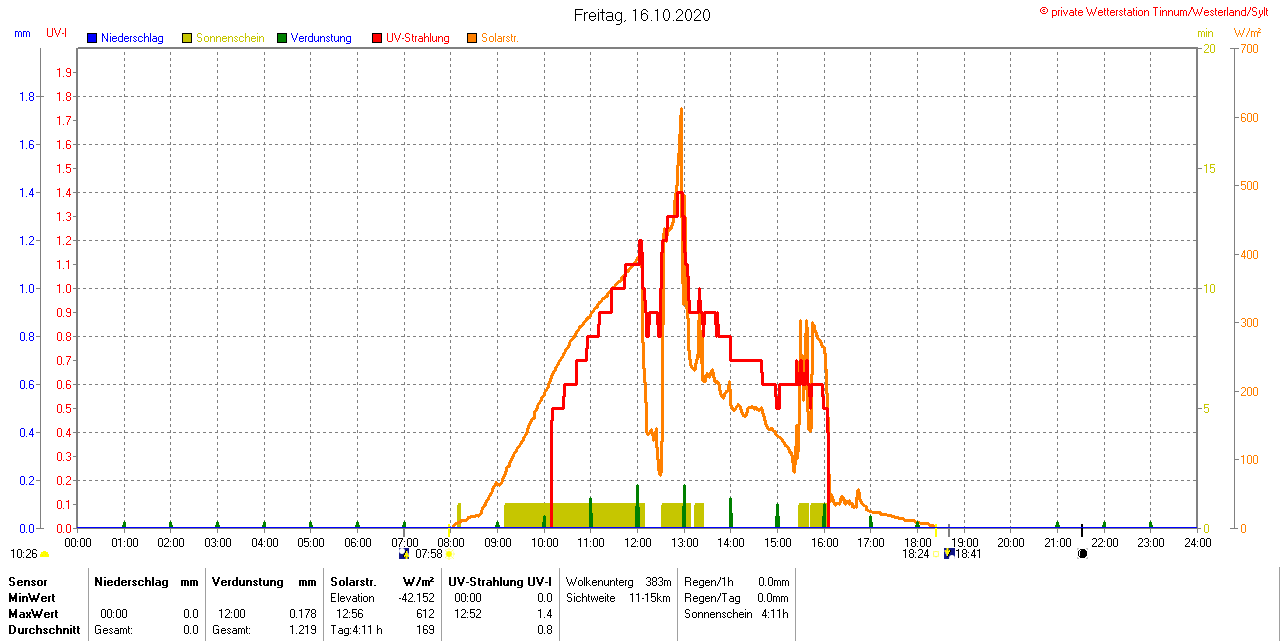Click the blue 1.8 mark on the mm axis

coord(27,96)
